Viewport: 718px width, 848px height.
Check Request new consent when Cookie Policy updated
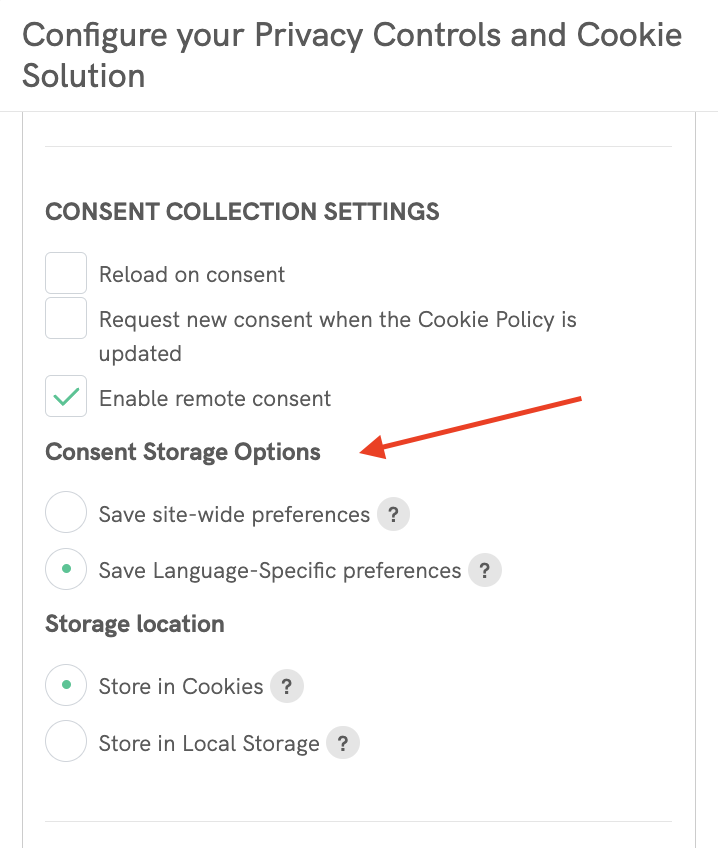[x=65, y=318]
